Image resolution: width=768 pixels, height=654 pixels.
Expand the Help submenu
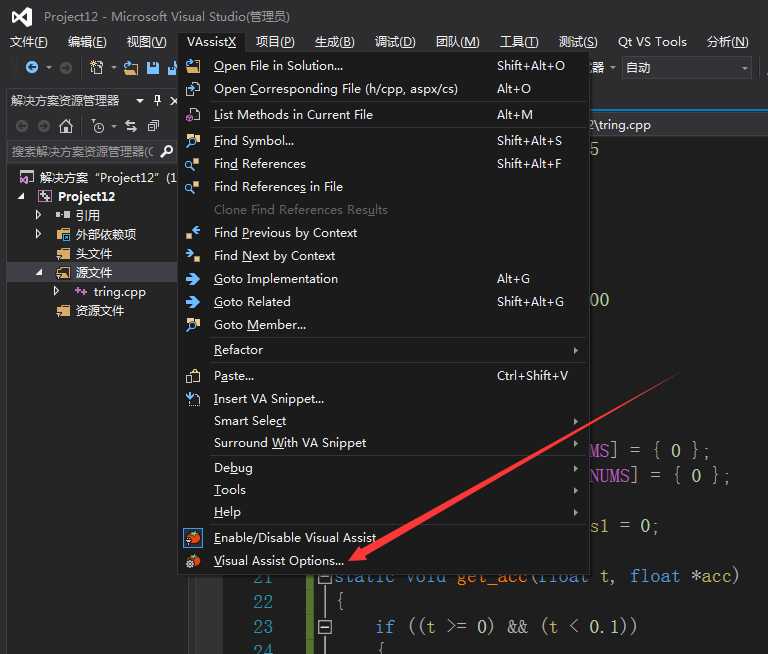pos(384,512)
